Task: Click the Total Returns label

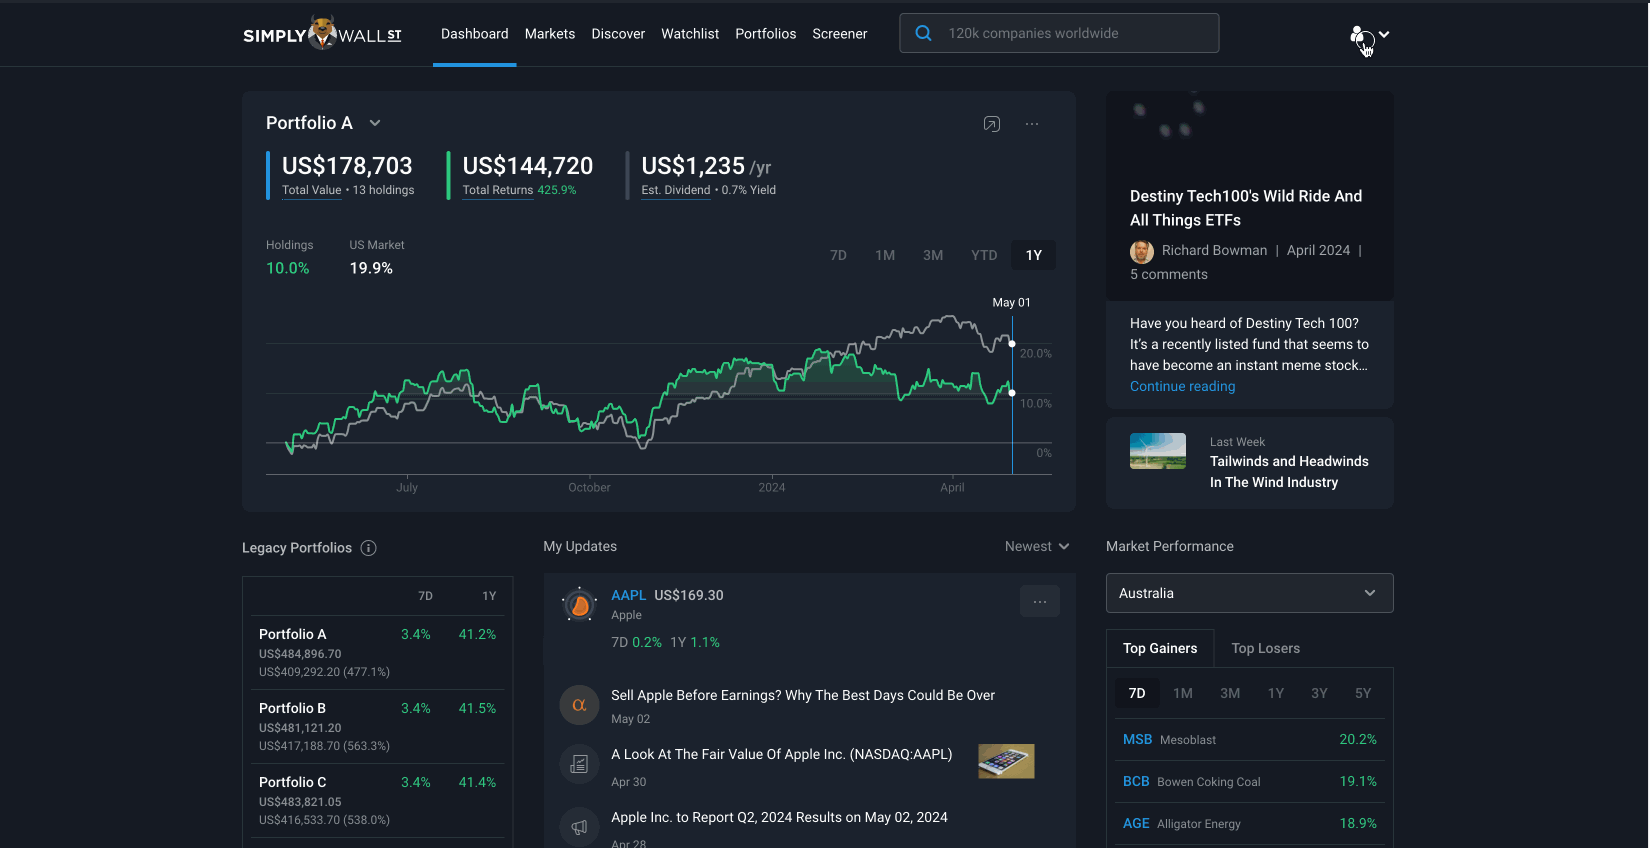Action: click(x=498, y=190)
